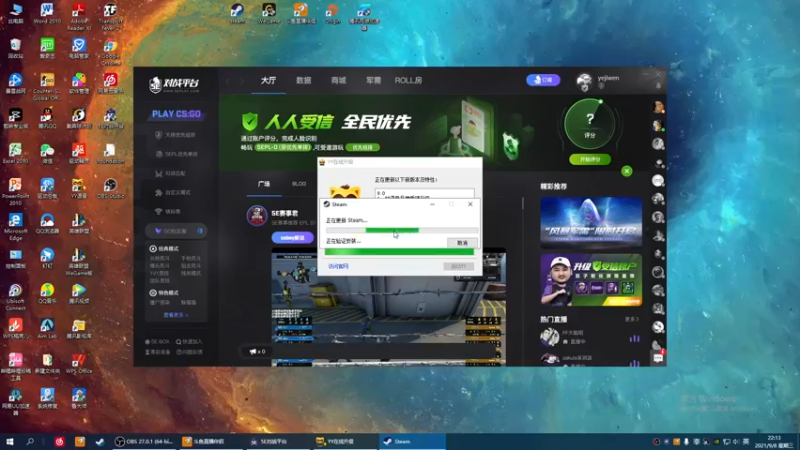Click blue 订阅 button in header
This screenshot has width=800, height=450.
point(543,80)
